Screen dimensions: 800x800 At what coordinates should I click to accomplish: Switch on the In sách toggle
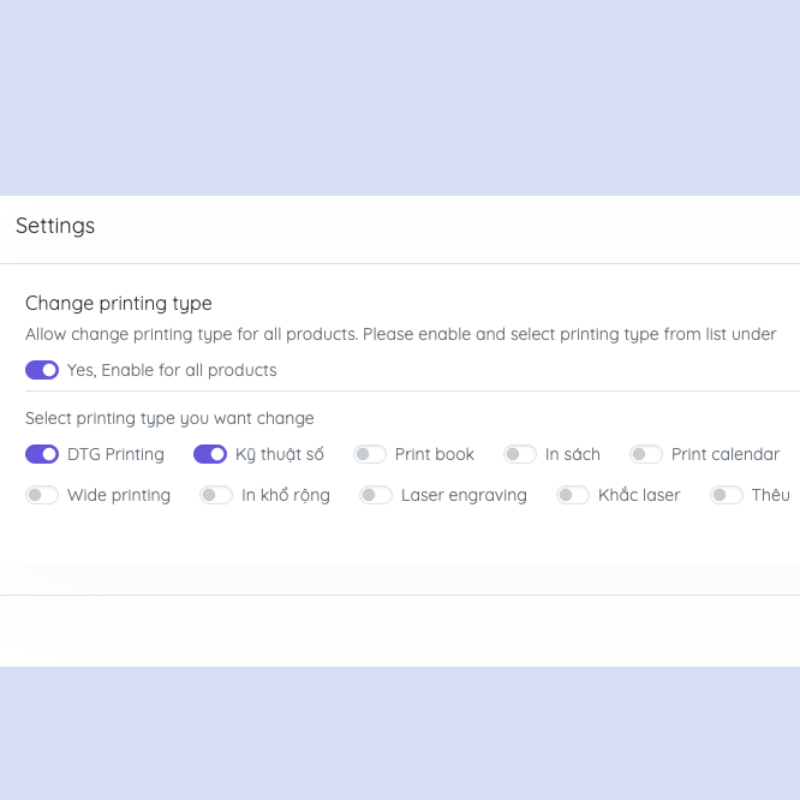(x=520, y=454)
